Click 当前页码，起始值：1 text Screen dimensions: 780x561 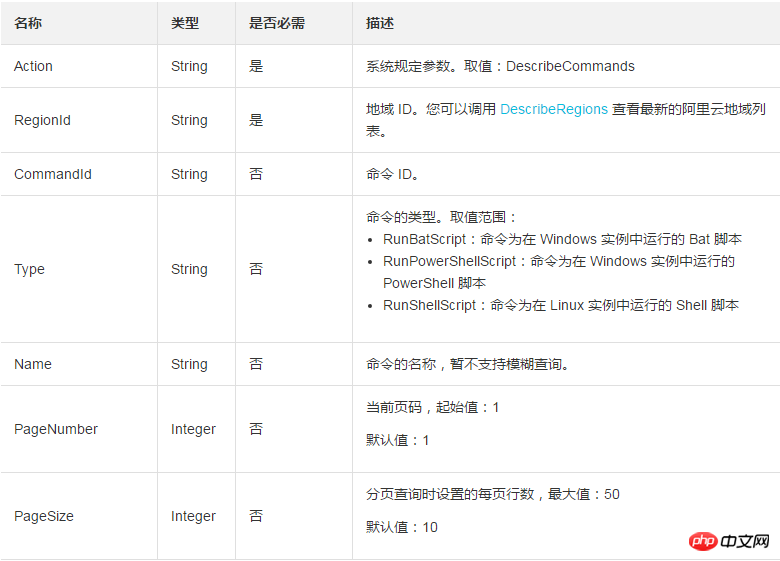[x=432, y=407]
